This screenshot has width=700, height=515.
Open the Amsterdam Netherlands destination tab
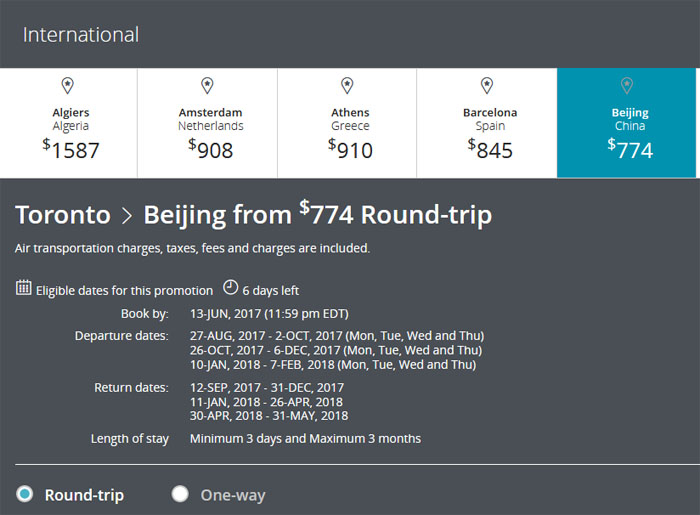[x=210, y=119]
